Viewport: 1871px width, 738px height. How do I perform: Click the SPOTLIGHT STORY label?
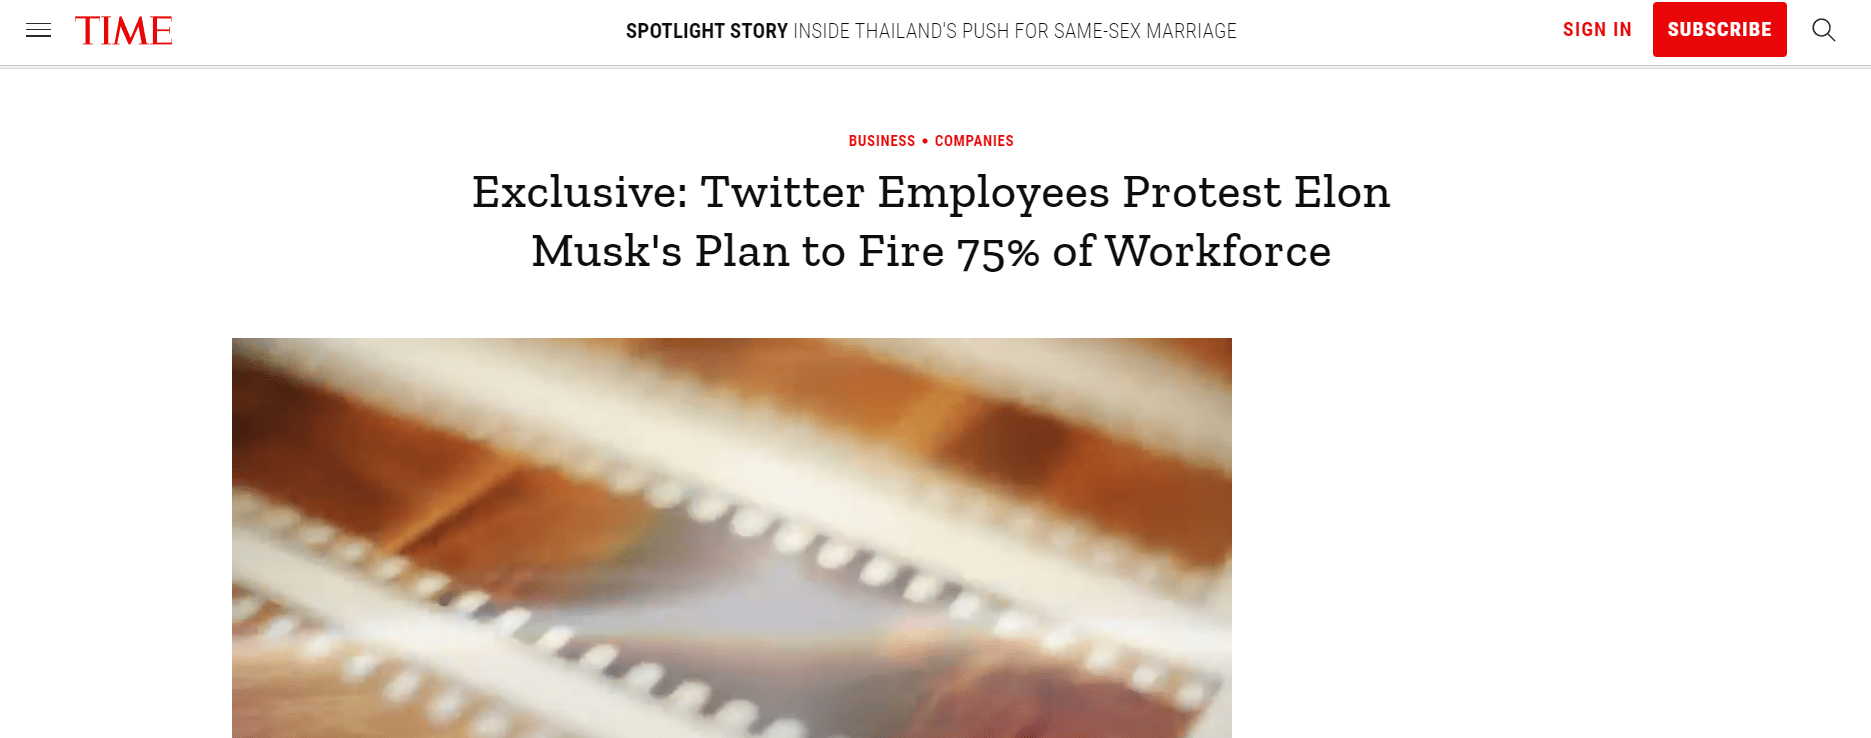coord(706,31)
